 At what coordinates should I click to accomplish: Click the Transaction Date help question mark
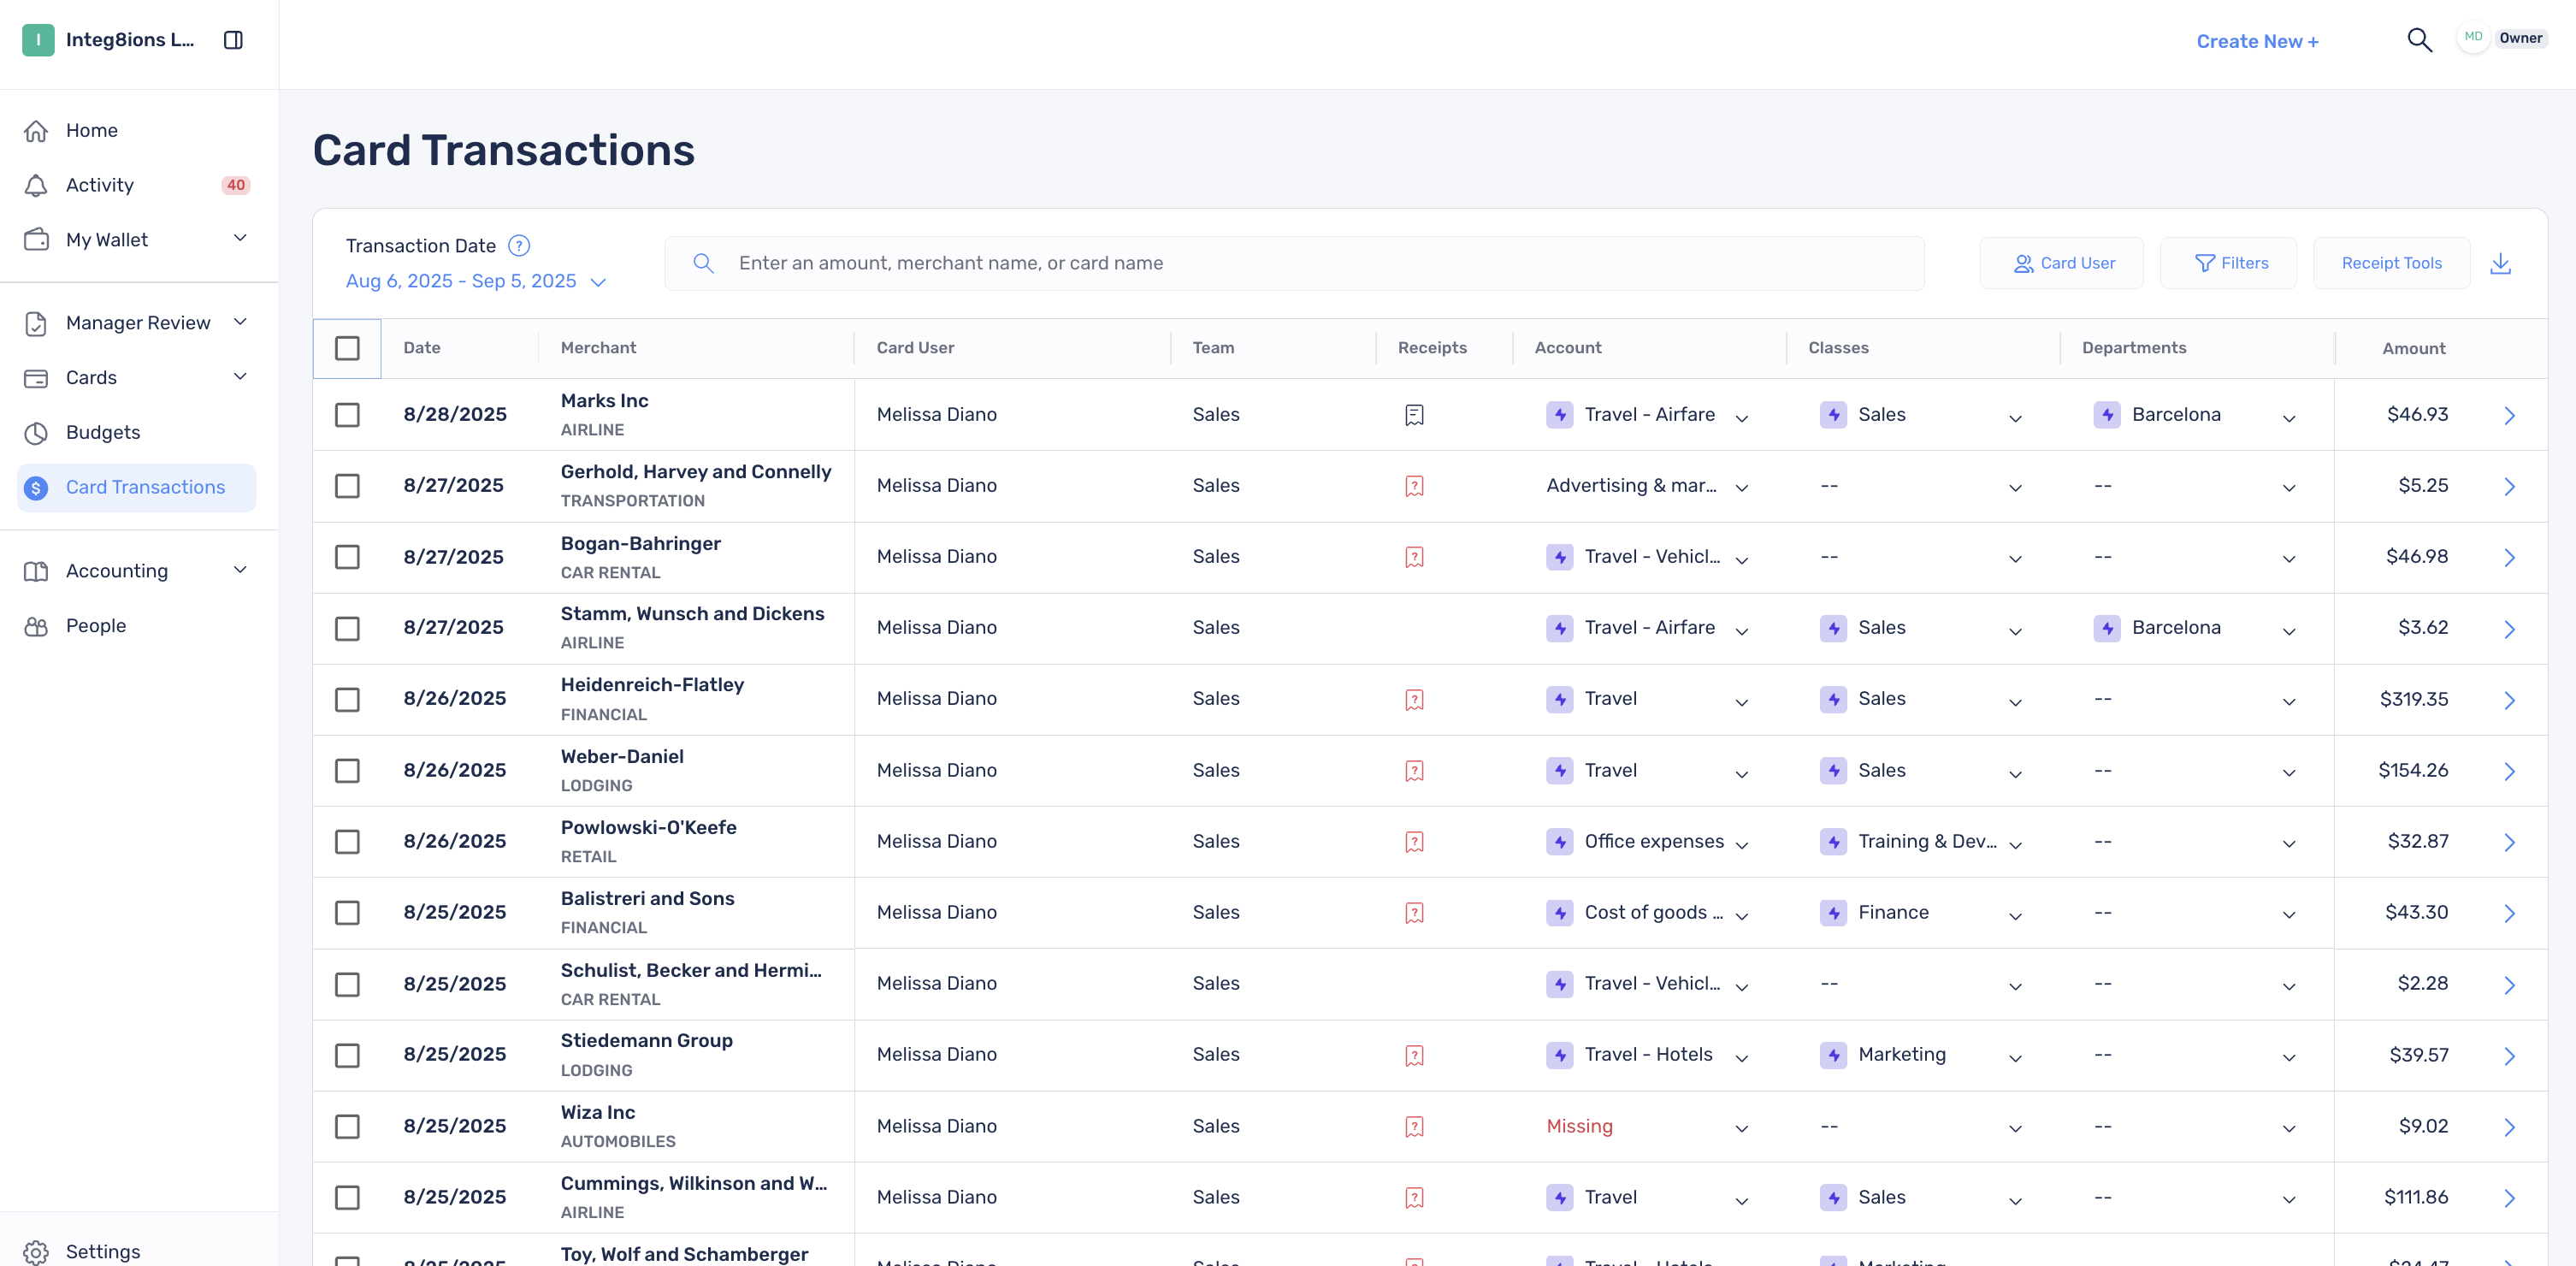pos(519,245)
